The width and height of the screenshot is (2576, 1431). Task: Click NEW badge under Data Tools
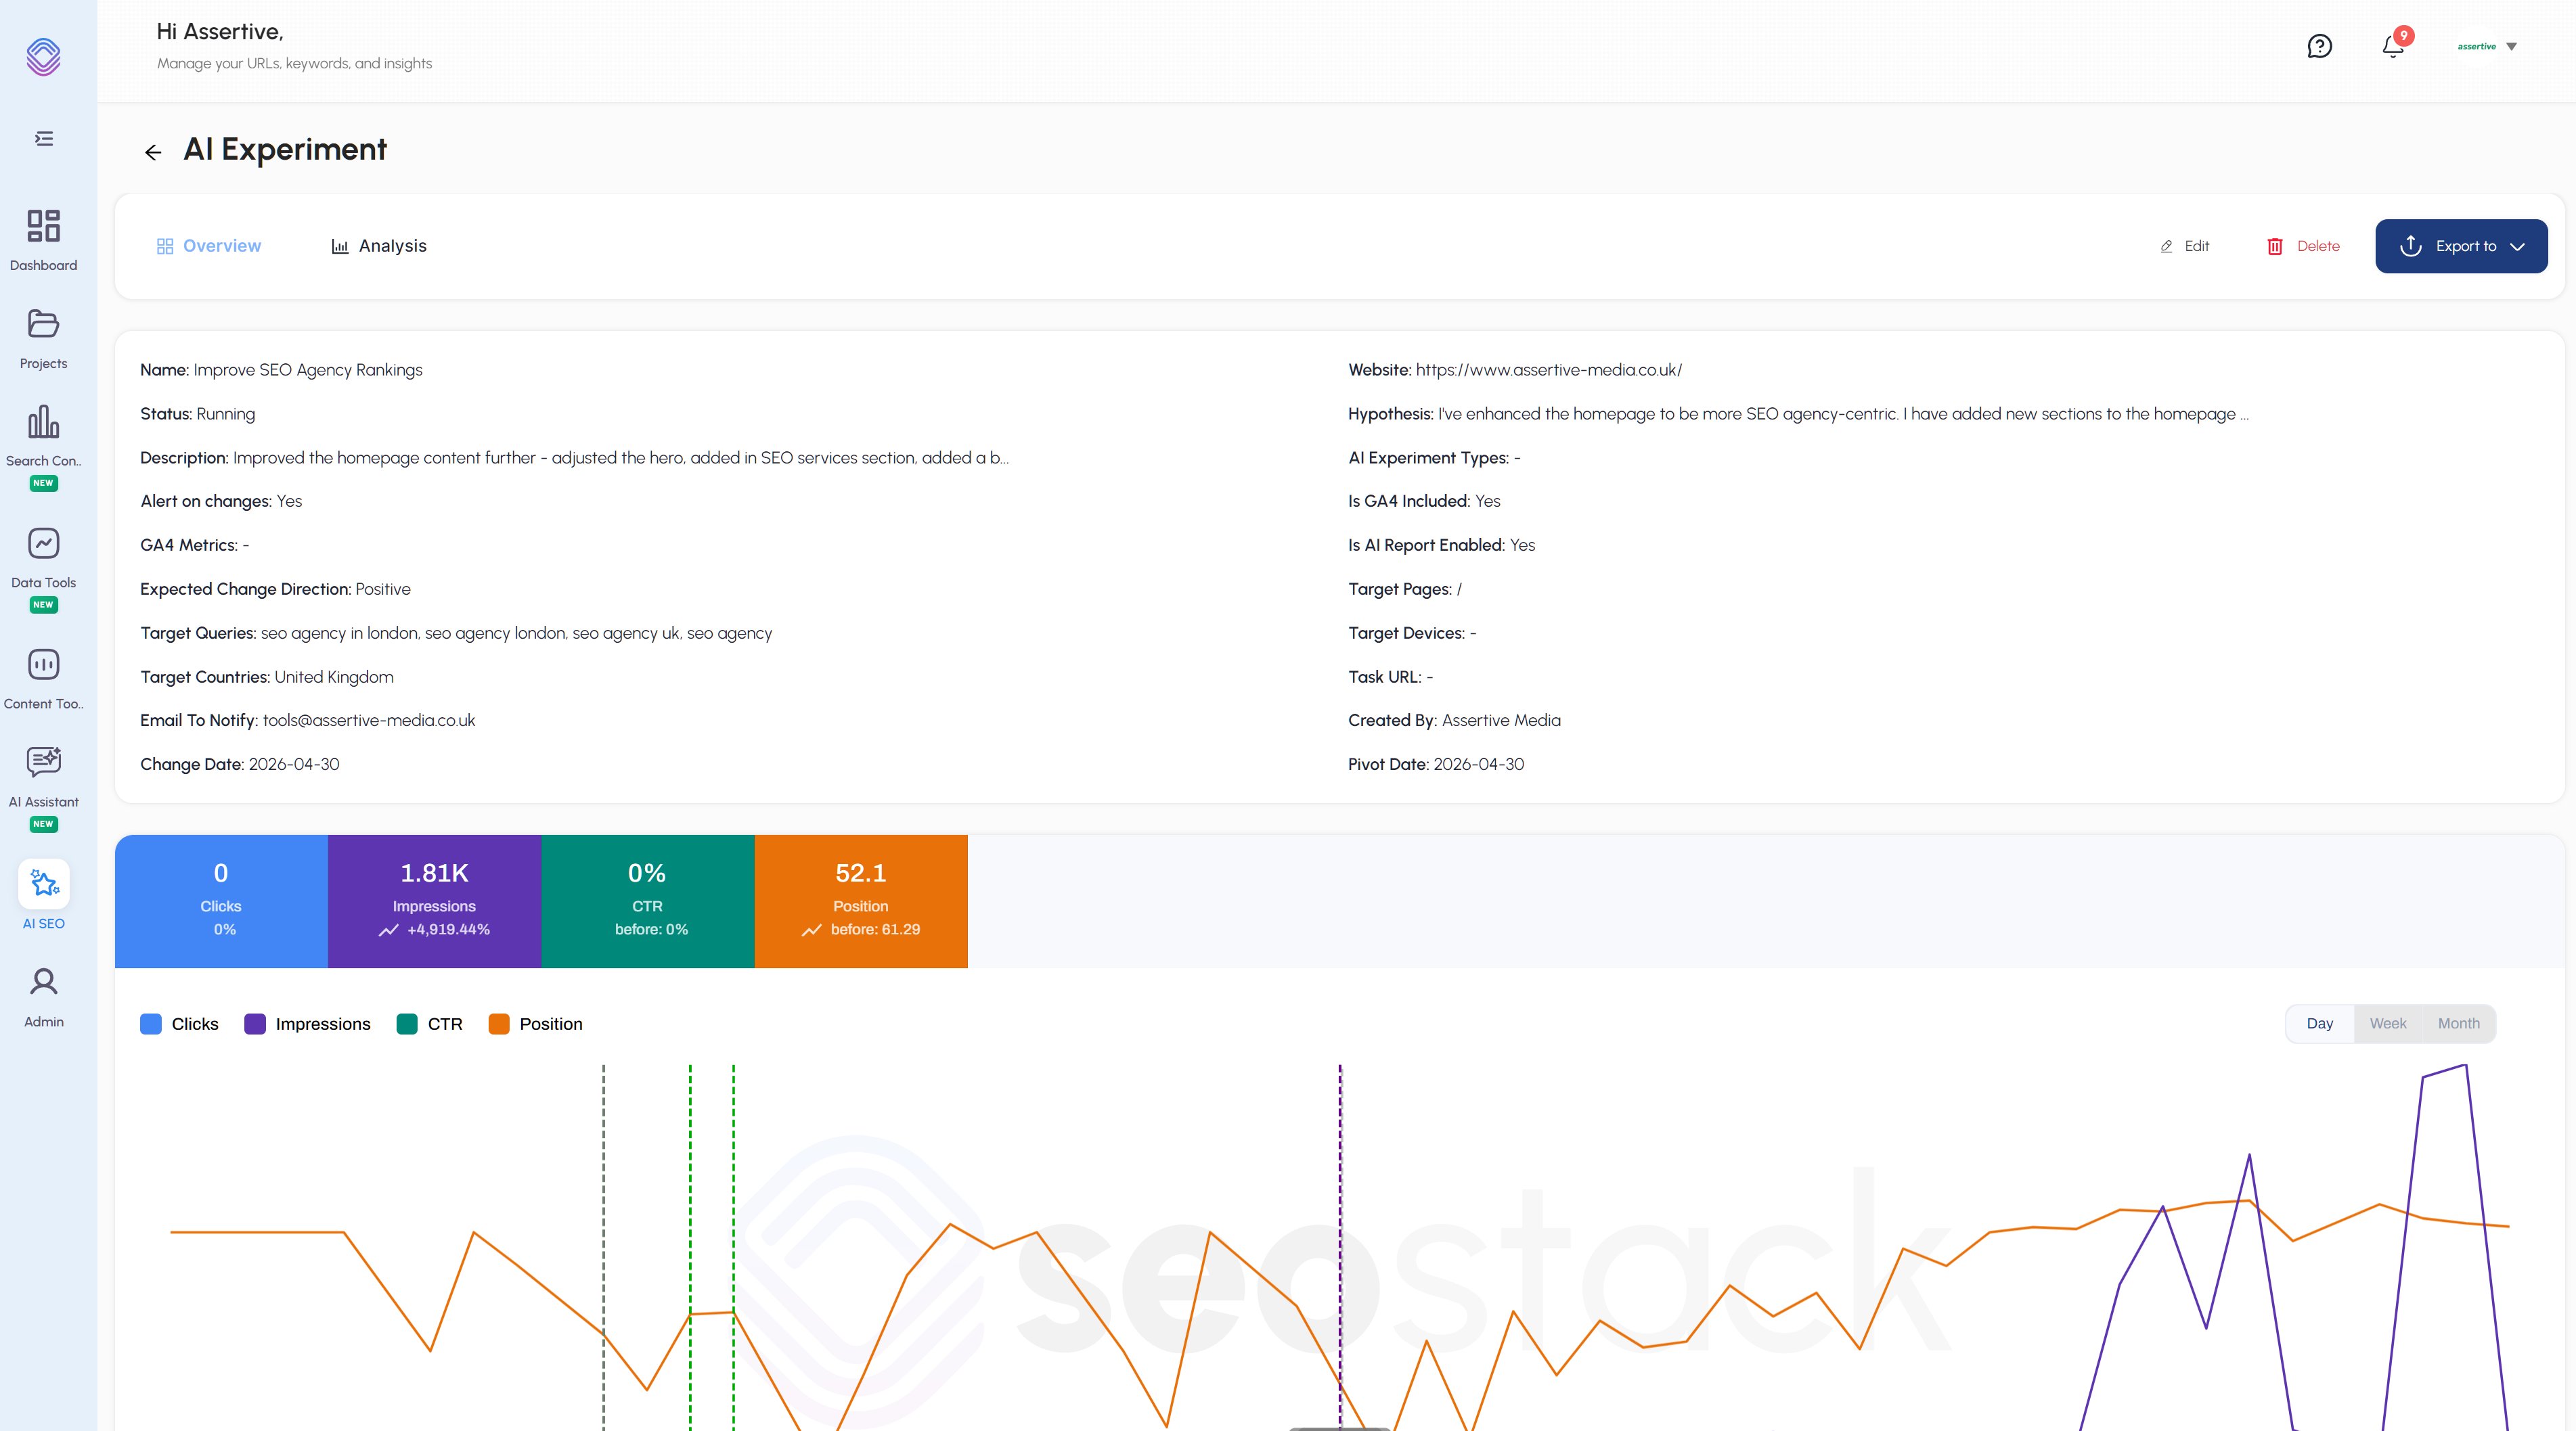point(43,605)
